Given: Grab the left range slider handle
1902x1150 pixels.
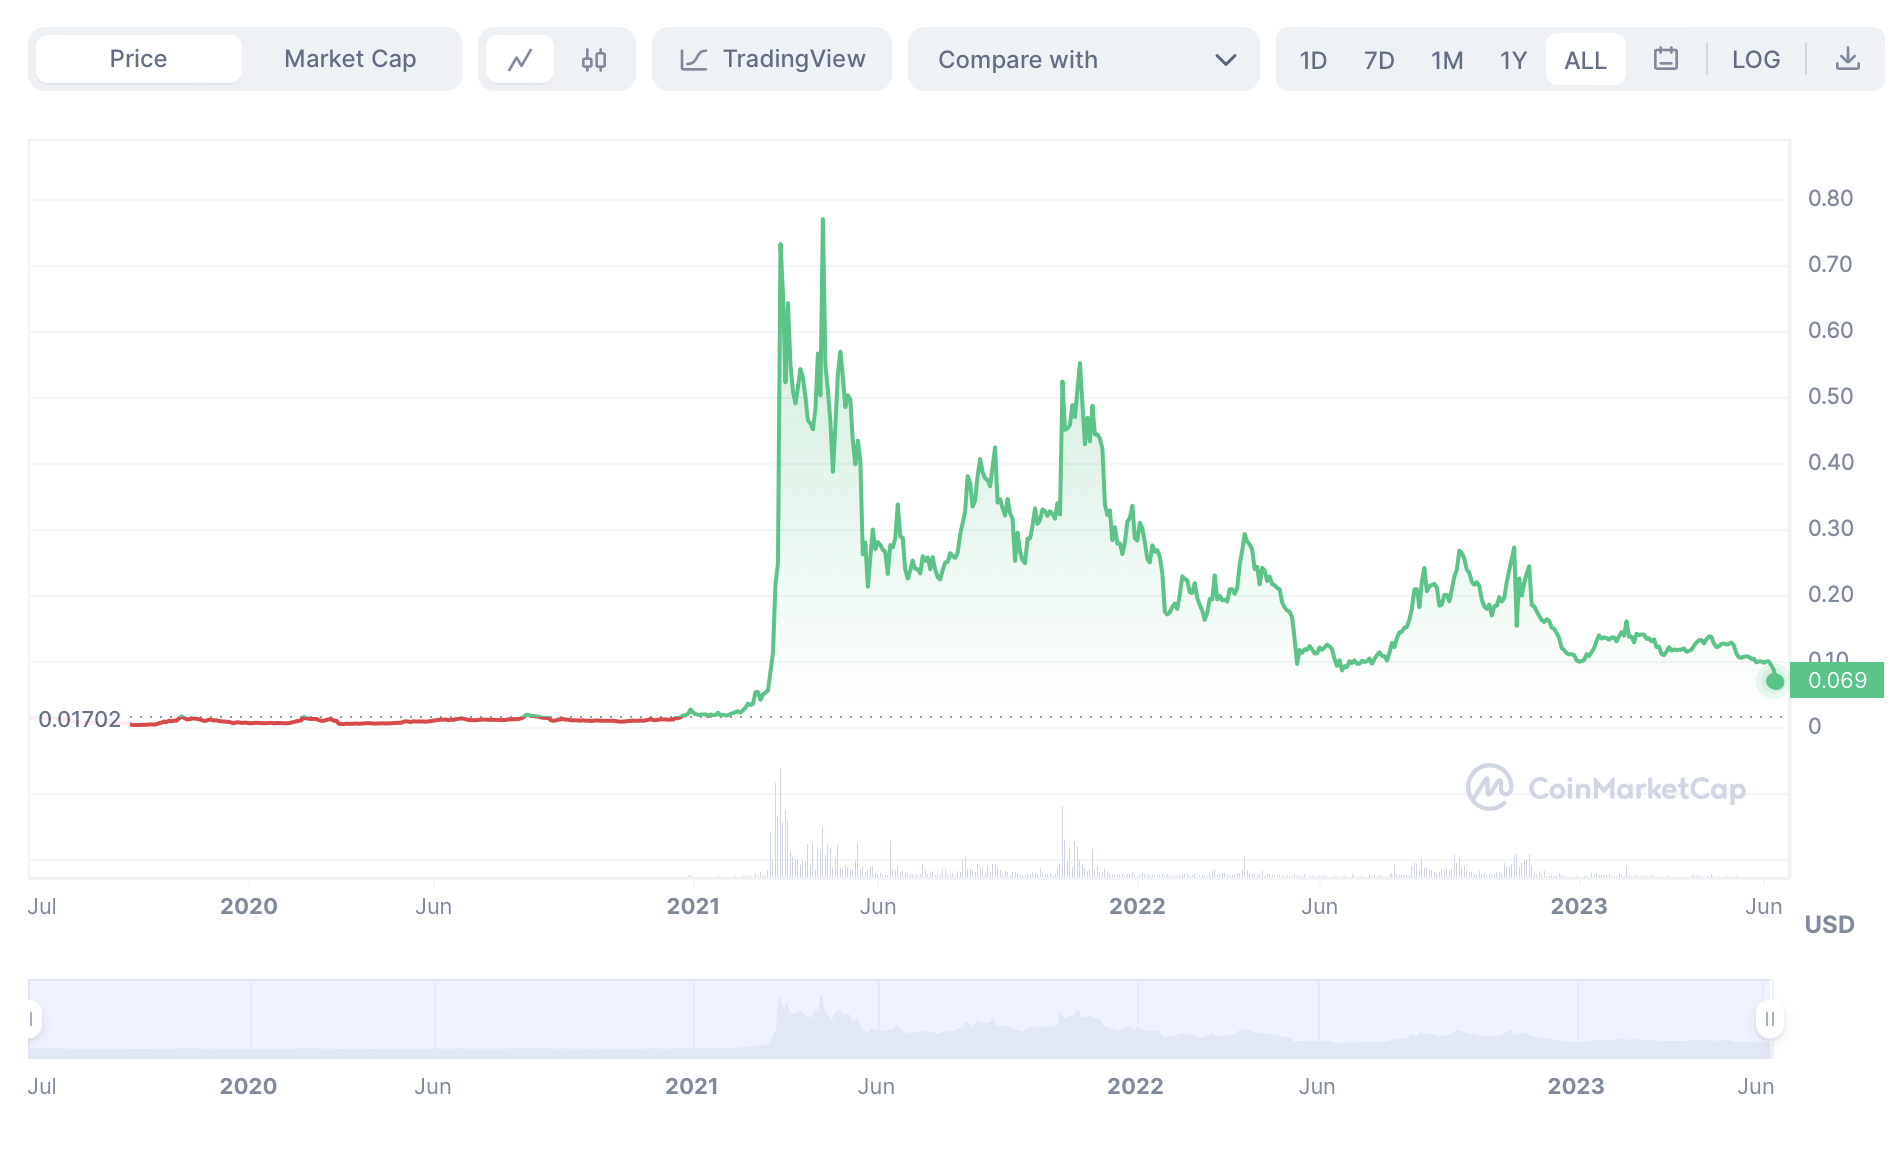Looking at the screenshot, I should coord(32,1019).
